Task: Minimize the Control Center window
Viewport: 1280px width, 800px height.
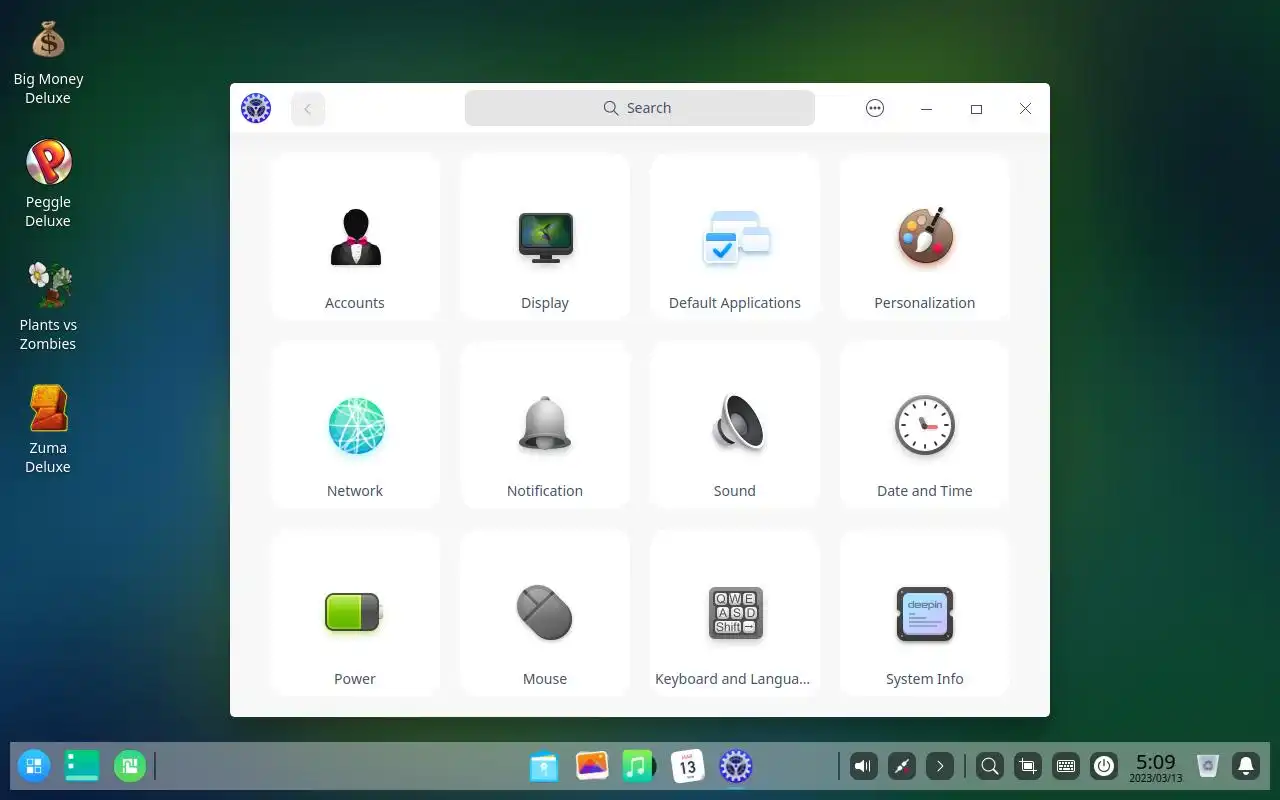Action: pyautogui.click(x=926, y=108)
